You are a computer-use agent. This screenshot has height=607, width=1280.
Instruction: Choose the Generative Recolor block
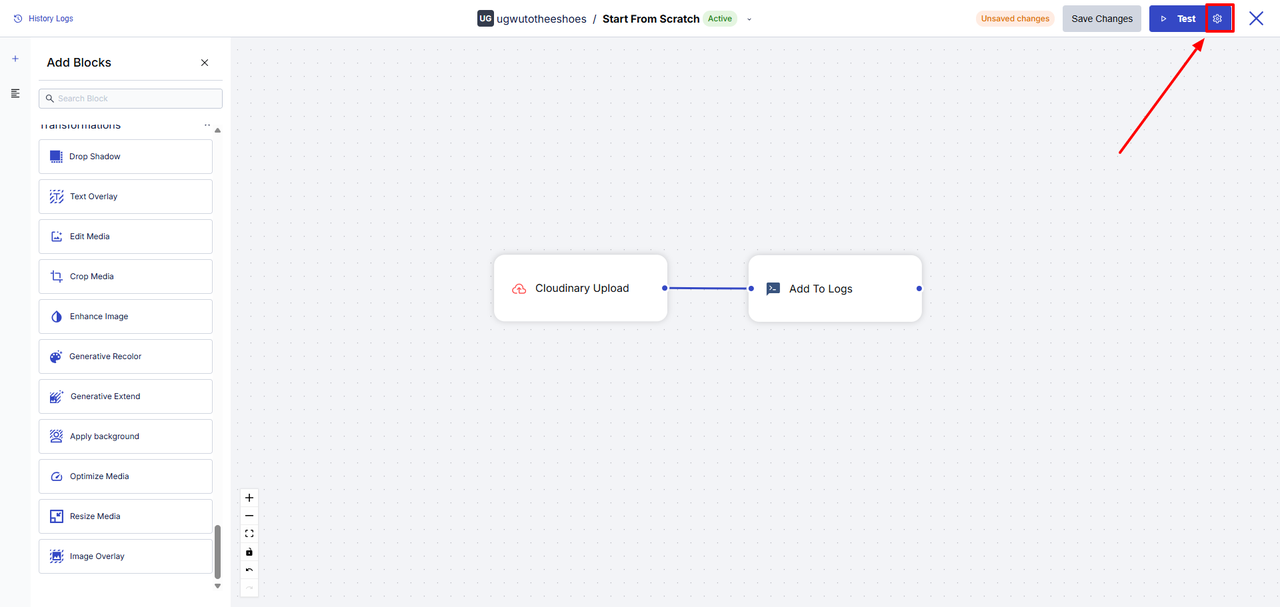126,357
